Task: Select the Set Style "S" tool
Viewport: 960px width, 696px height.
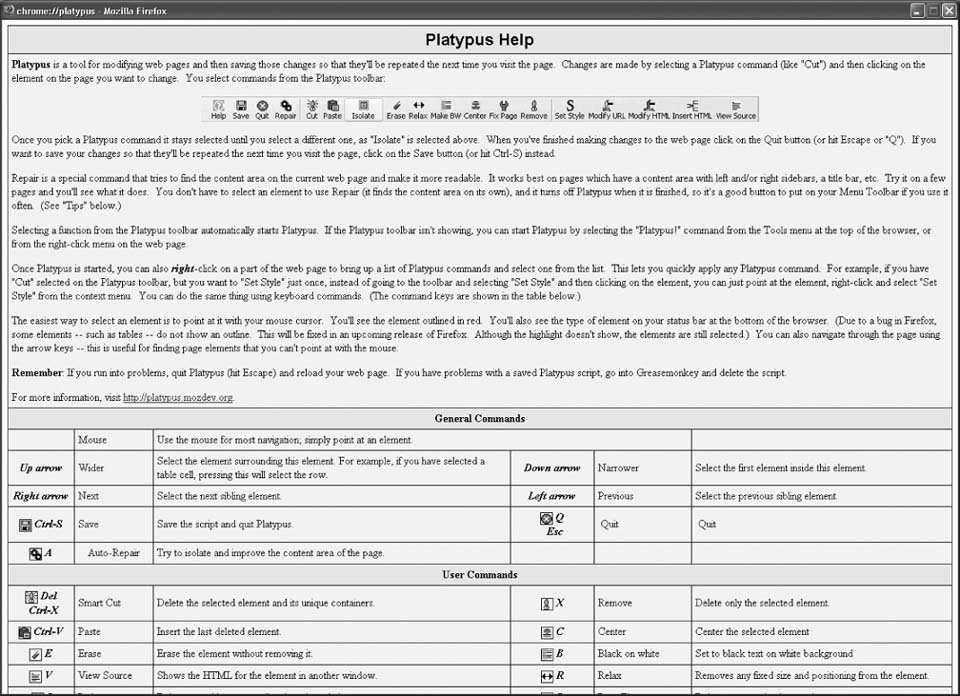Action: pyautogui.click(x=569, y=109)
